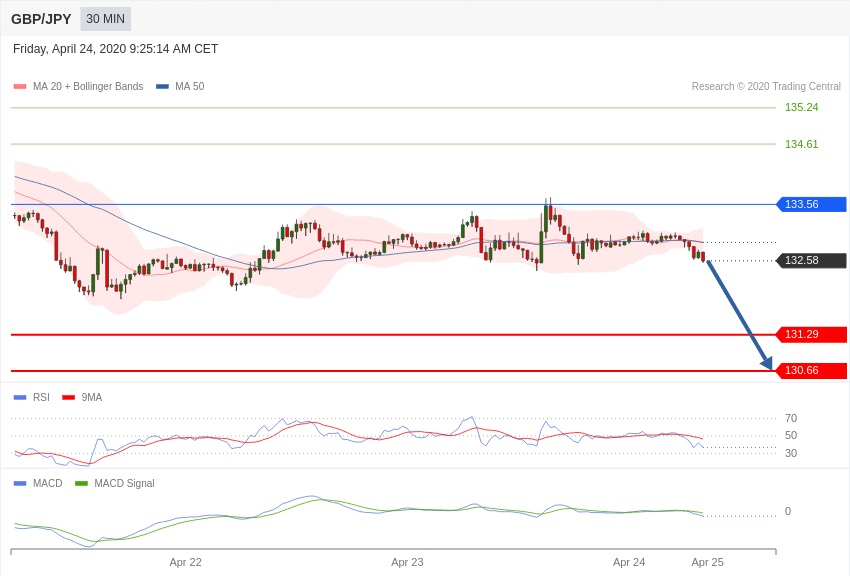850x576 pixels.
Task: Click the Apr 23 date axis label
Action: pos(407,562)
